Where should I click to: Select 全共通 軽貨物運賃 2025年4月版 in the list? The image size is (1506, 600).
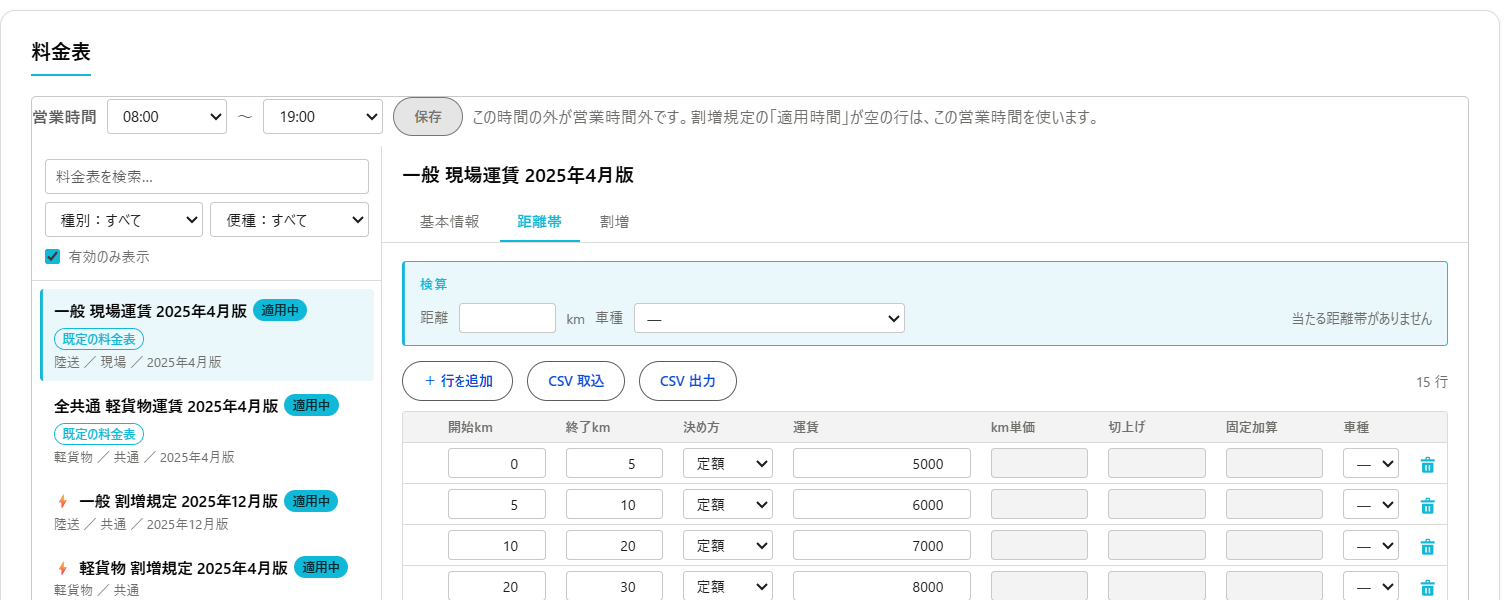click(x=207, y=430)
